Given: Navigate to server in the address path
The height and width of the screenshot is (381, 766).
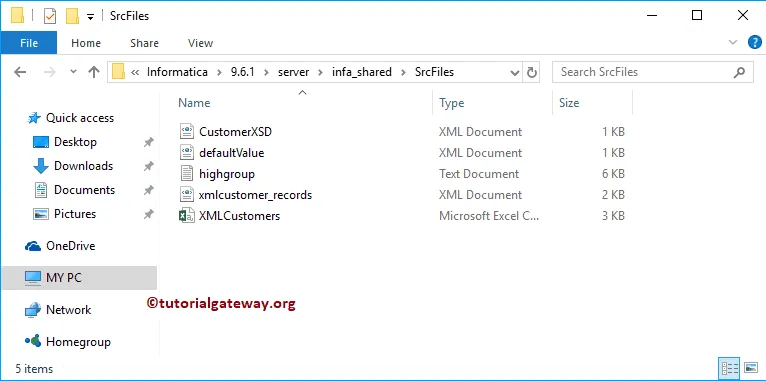Looking at the screenshot, I should click(x=294, y=72).
